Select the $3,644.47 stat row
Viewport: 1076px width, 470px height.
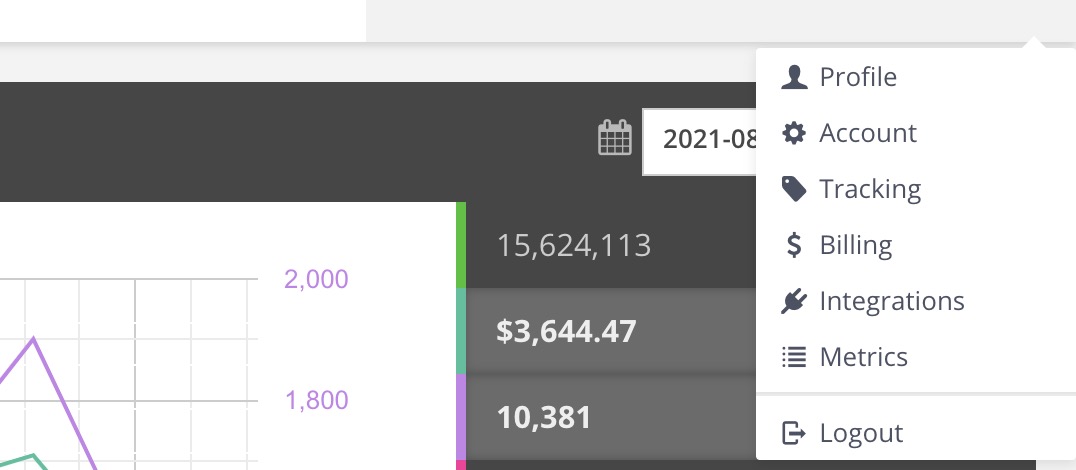coord(611,331)
